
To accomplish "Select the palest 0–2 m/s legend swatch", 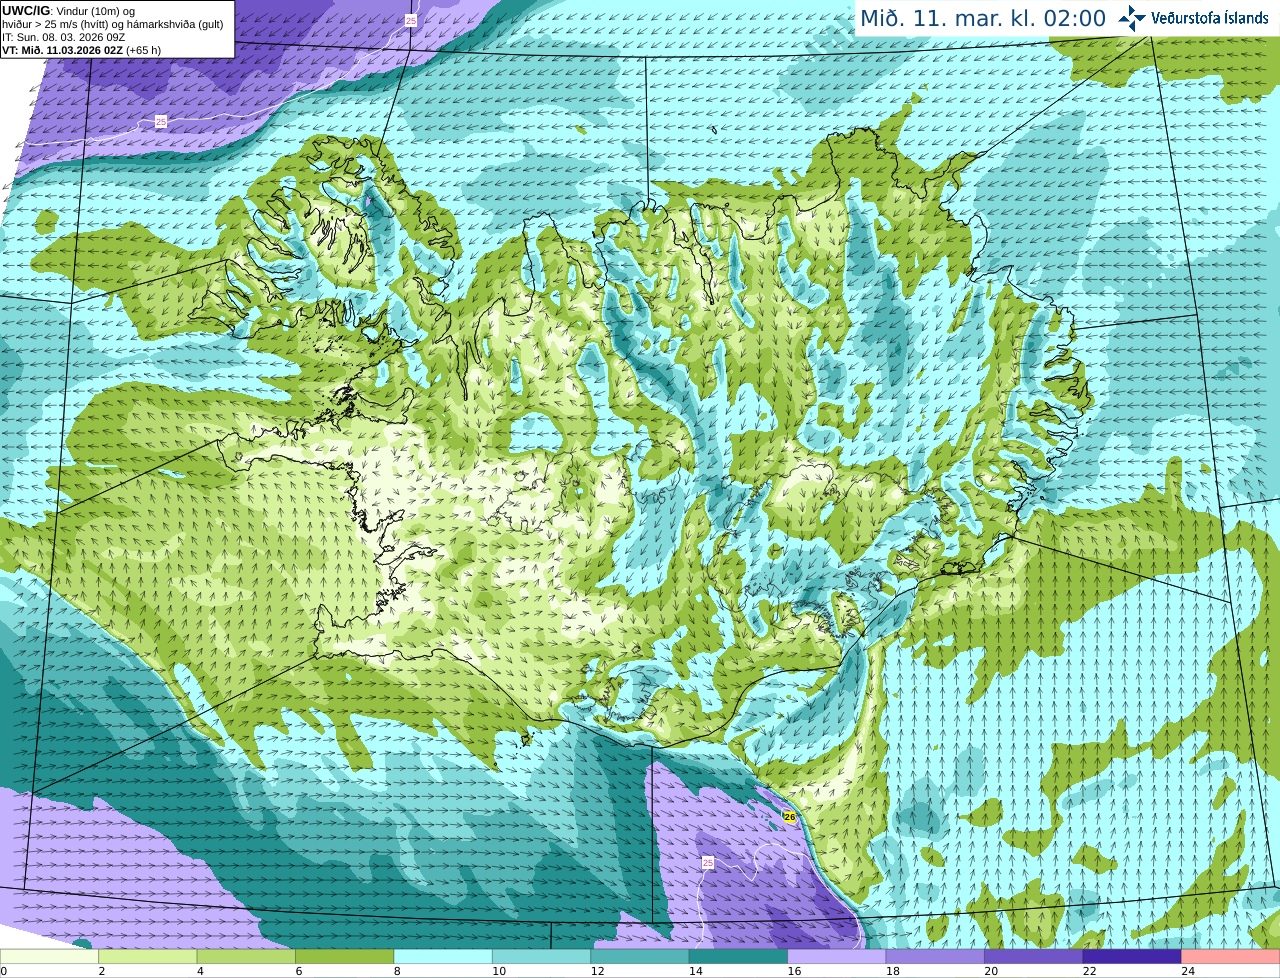I will (49, 957).
